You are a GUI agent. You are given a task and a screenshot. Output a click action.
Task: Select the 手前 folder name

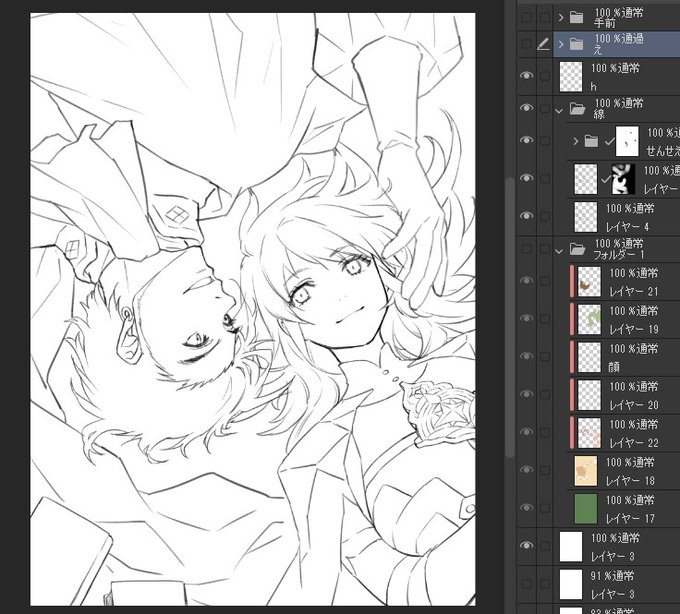[604, 23]
